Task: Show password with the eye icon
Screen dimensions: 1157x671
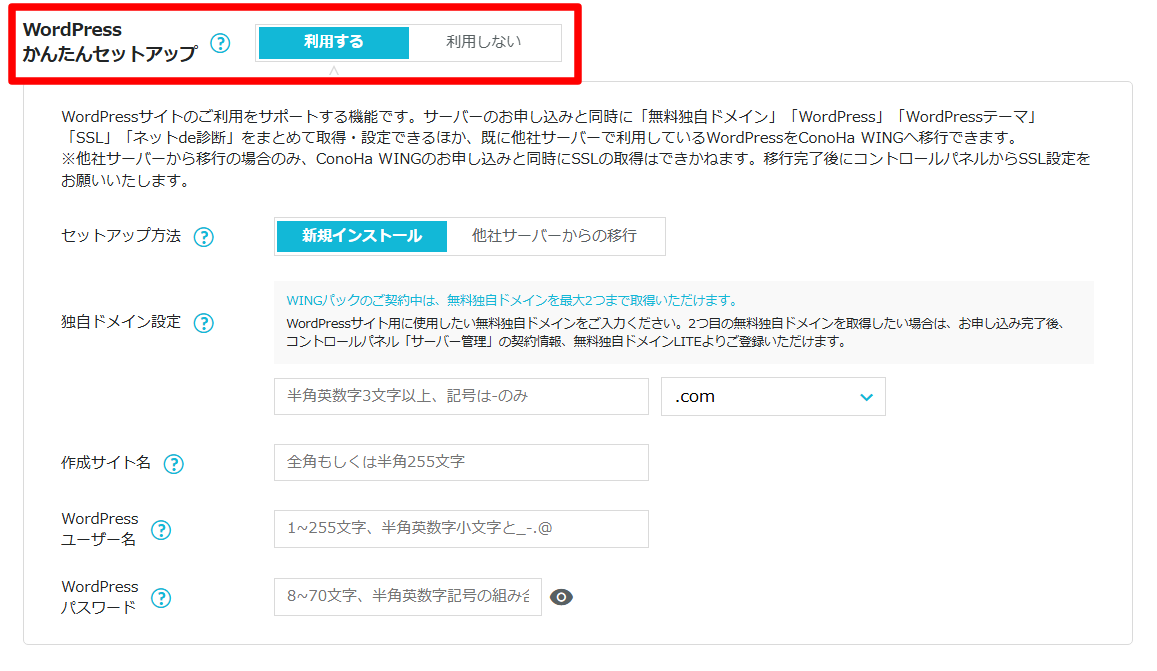Action: pyautogui.click(x=561, y=597)
